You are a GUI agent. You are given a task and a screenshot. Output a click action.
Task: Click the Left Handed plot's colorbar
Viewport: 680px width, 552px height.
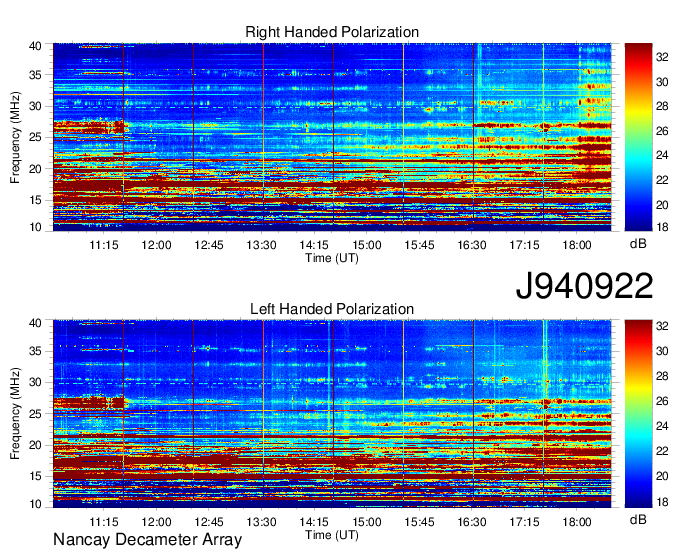click(638, 414)
